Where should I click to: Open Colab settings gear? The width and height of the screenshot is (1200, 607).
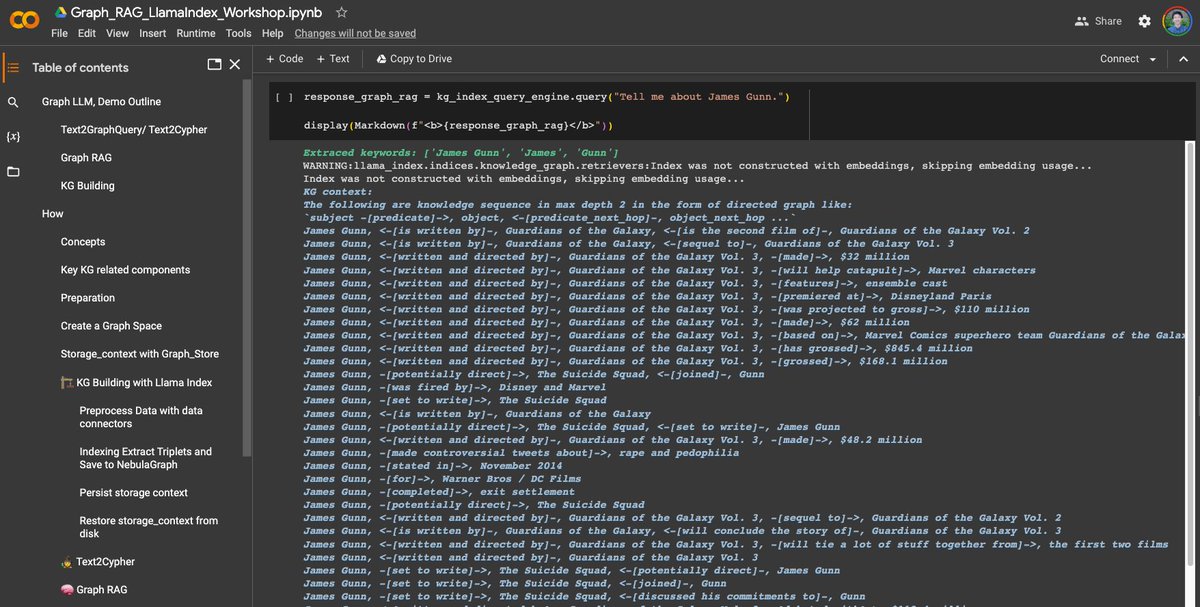pos(1144,21)
